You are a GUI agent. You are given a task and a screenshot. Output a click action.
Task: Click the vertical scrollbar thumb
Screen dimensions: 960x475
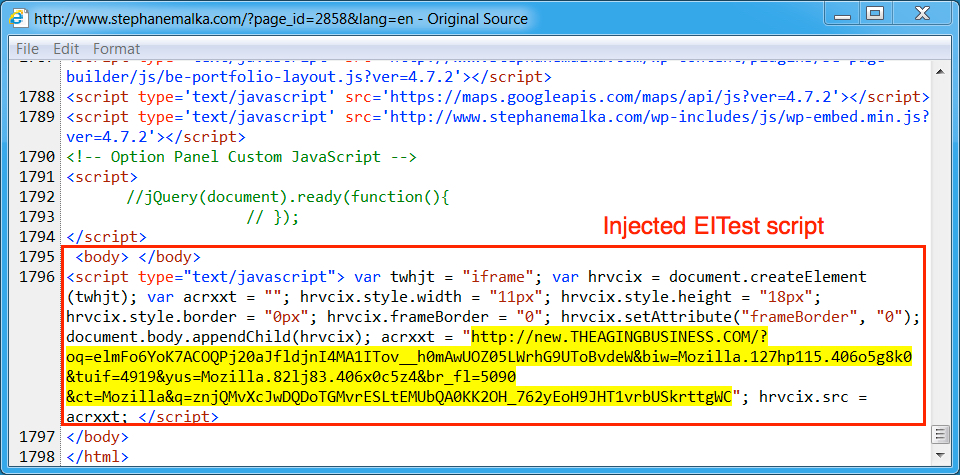939,434
